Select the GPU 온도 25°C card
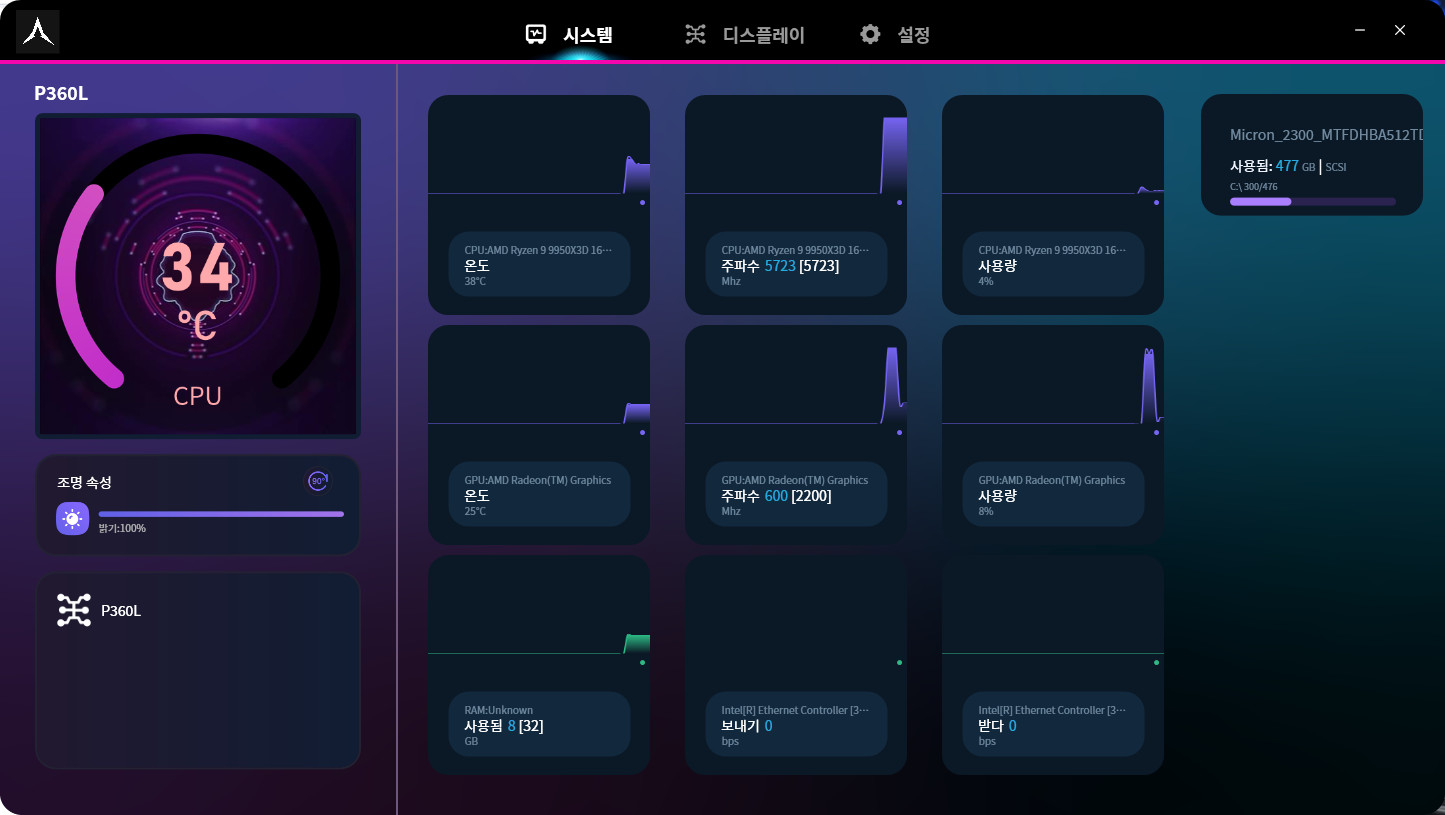Viewport: 1445px width, 815px height. coord(539,435)
